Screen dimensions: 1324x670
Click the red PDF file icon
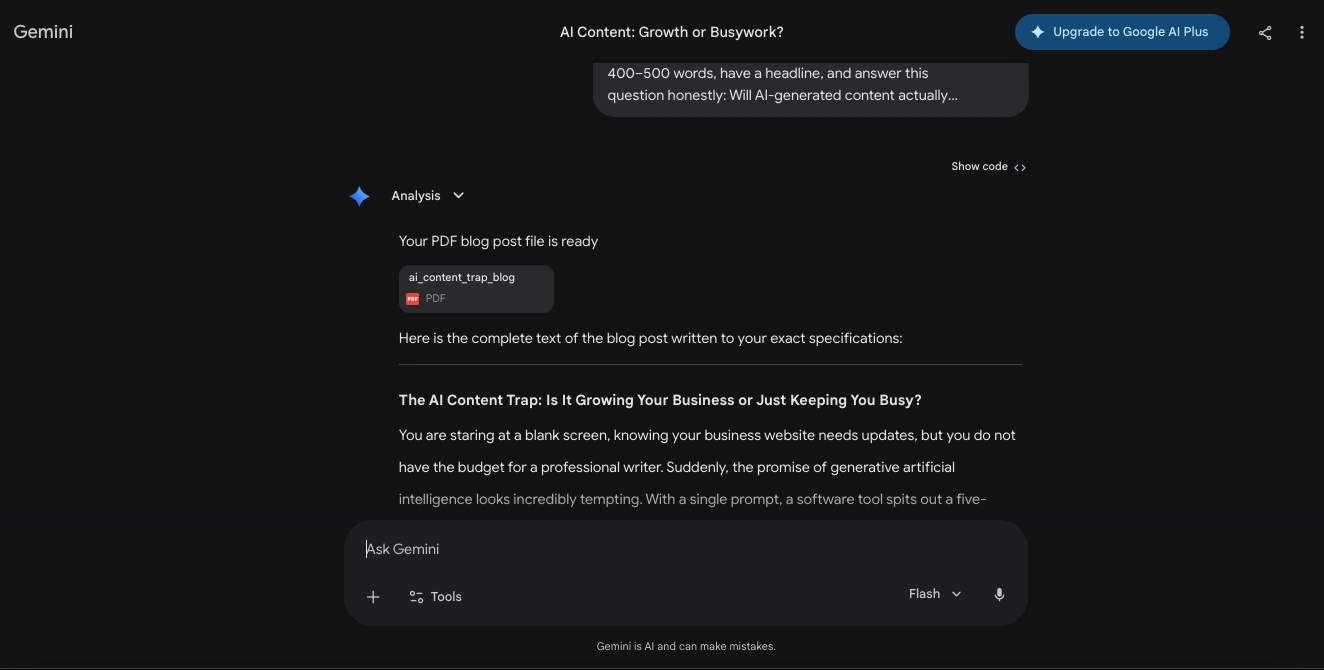point(413,299)
